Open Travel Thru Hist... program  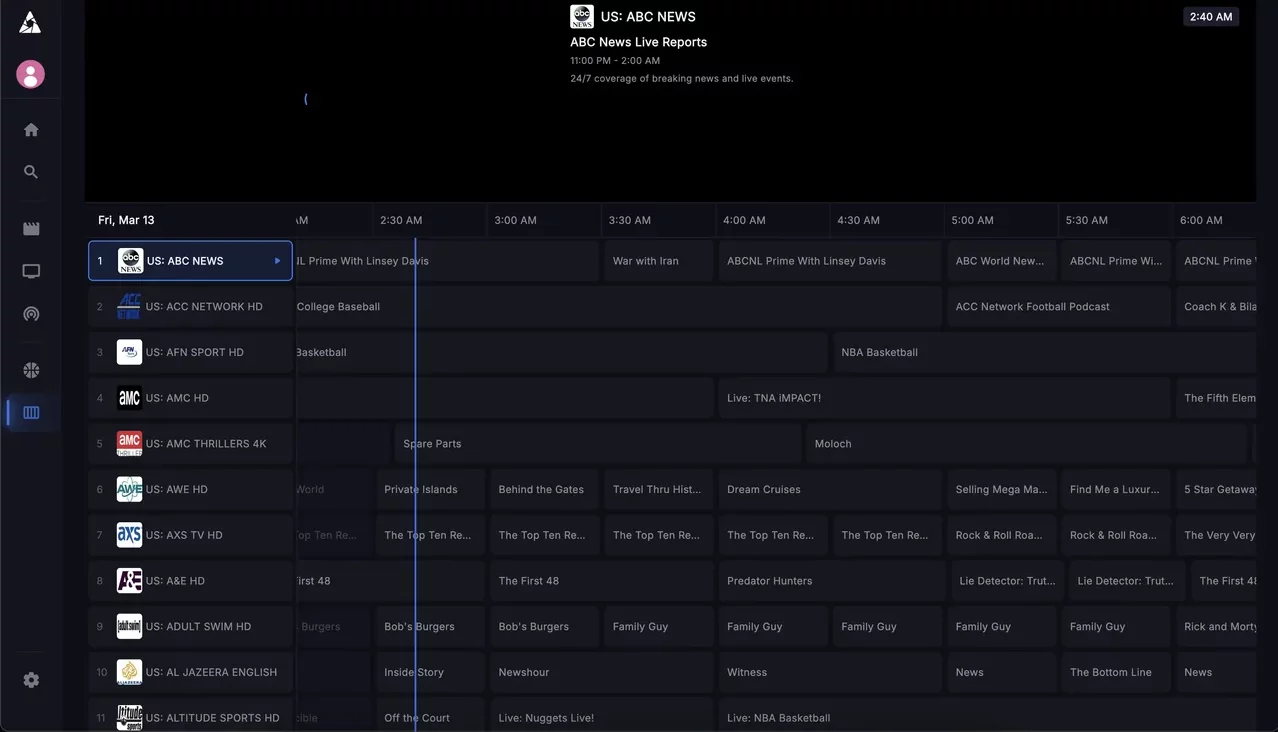(659, 489)
